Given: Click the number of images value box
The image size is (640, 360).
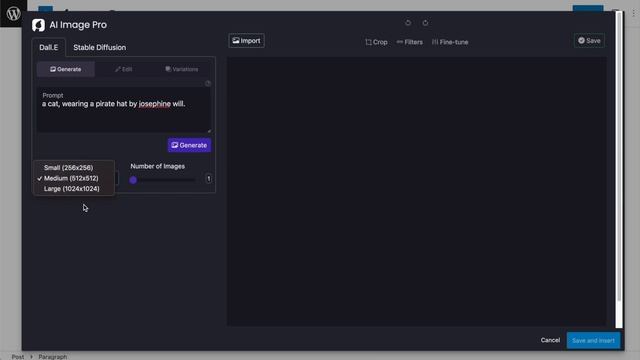Looking at the screenshot, I should [209, 179].
